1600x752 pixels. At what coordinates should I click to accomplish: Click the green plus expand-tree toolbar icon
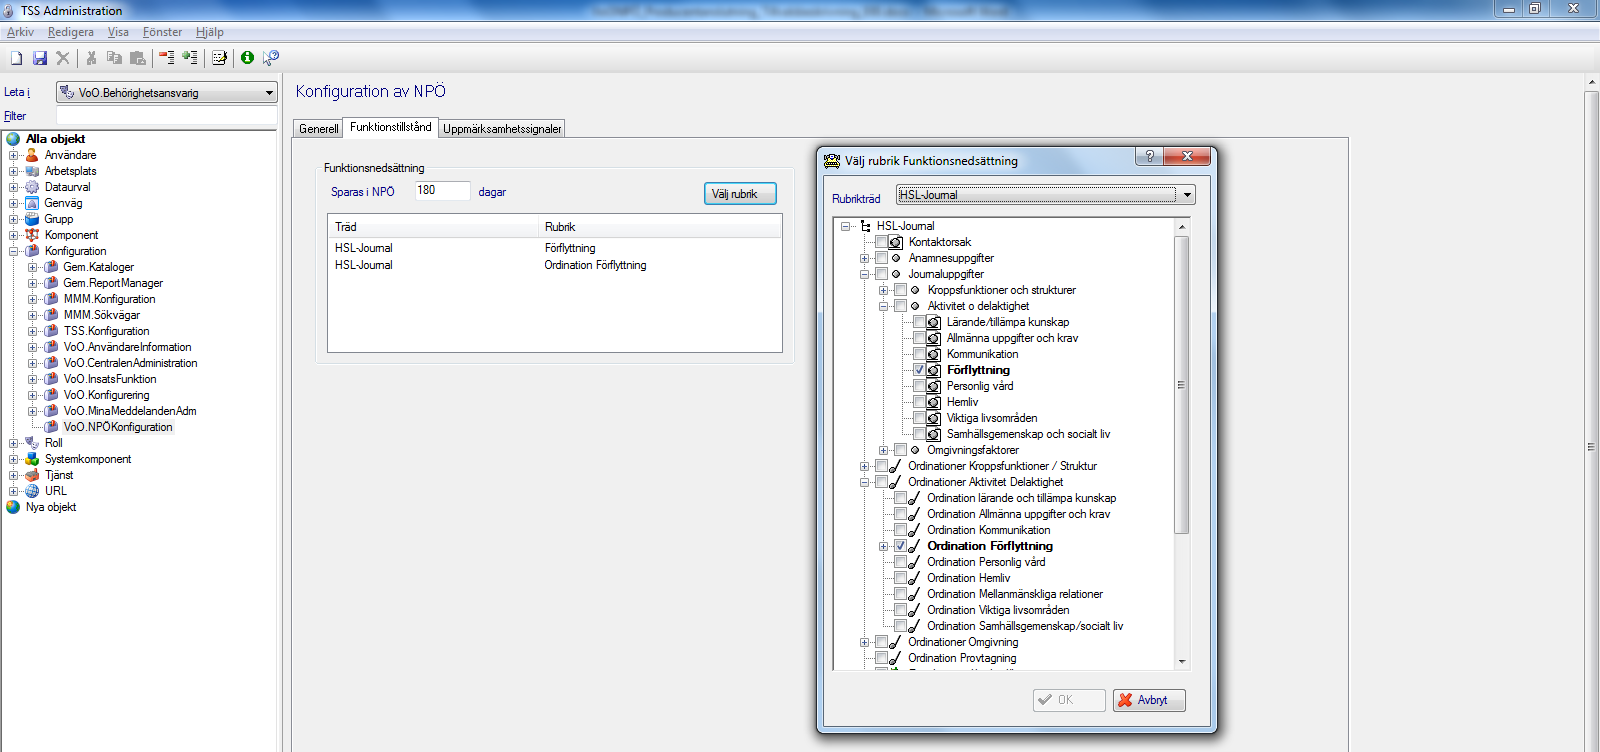pyautogui.click(x=190, y=58)
